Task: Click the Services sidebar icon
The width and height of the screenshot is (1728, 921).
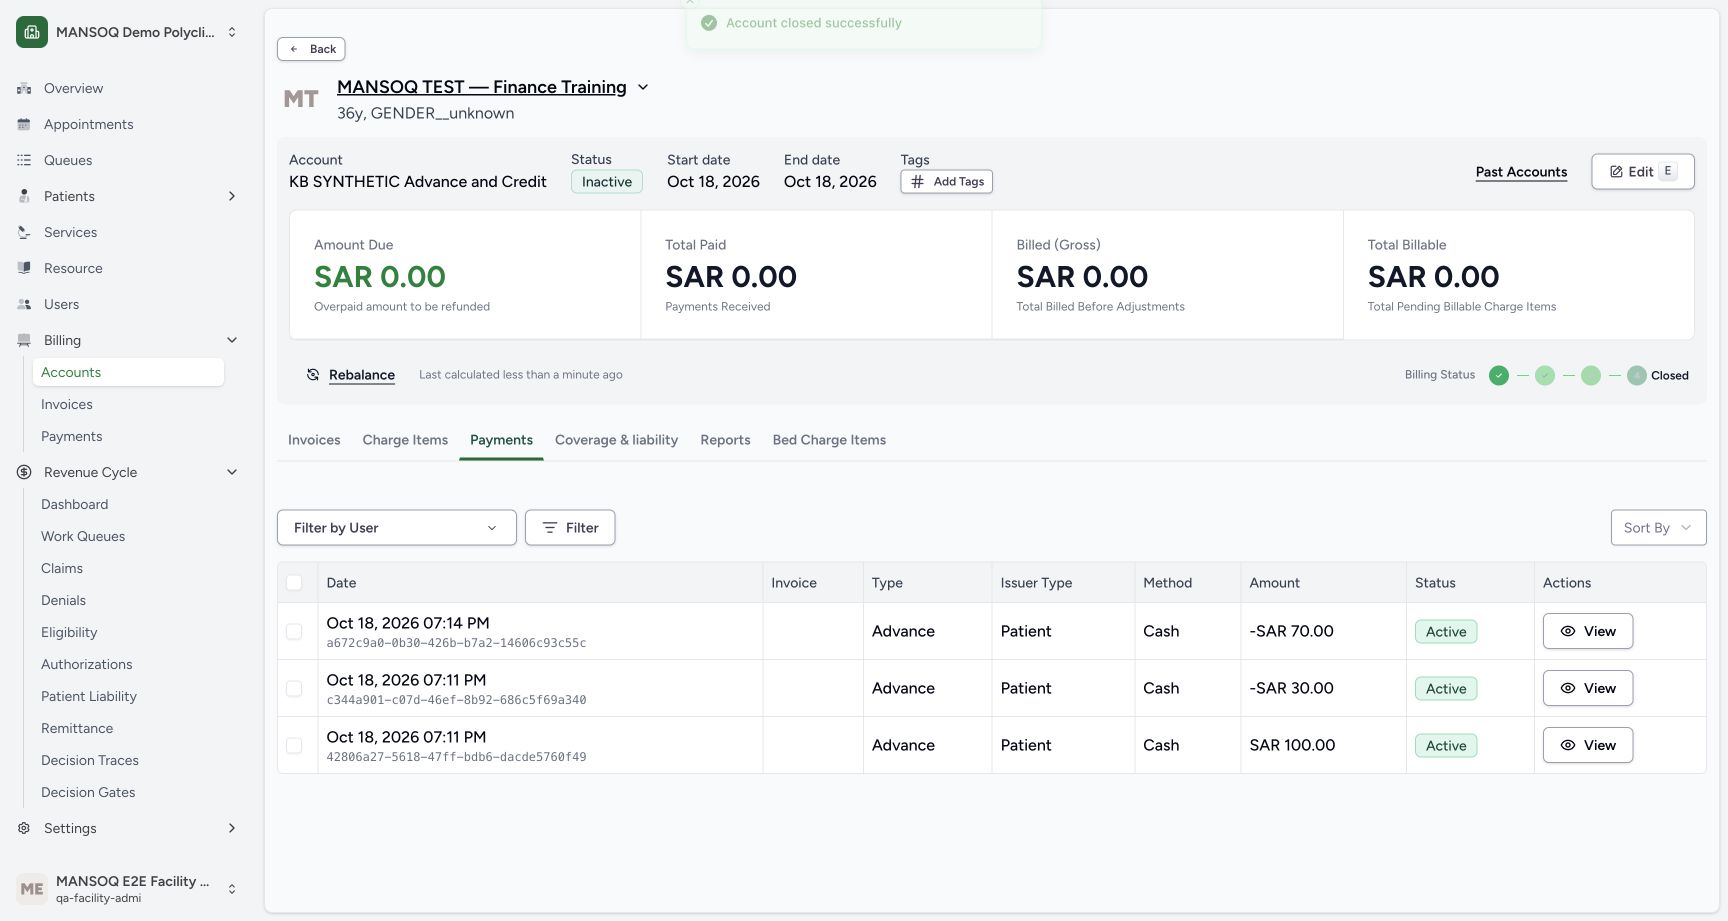Action: pyautogui.click(x=24, y=232)
